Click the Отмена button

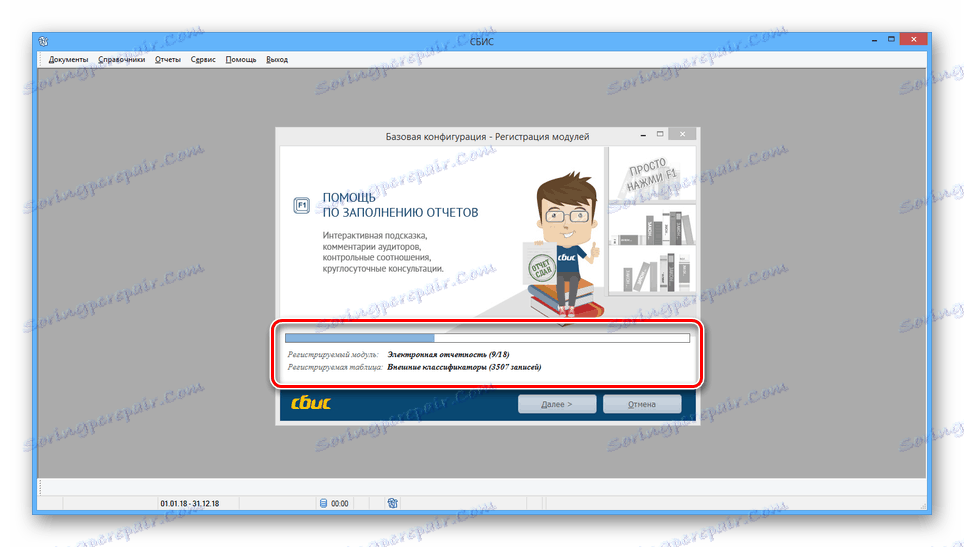point(642,404)
